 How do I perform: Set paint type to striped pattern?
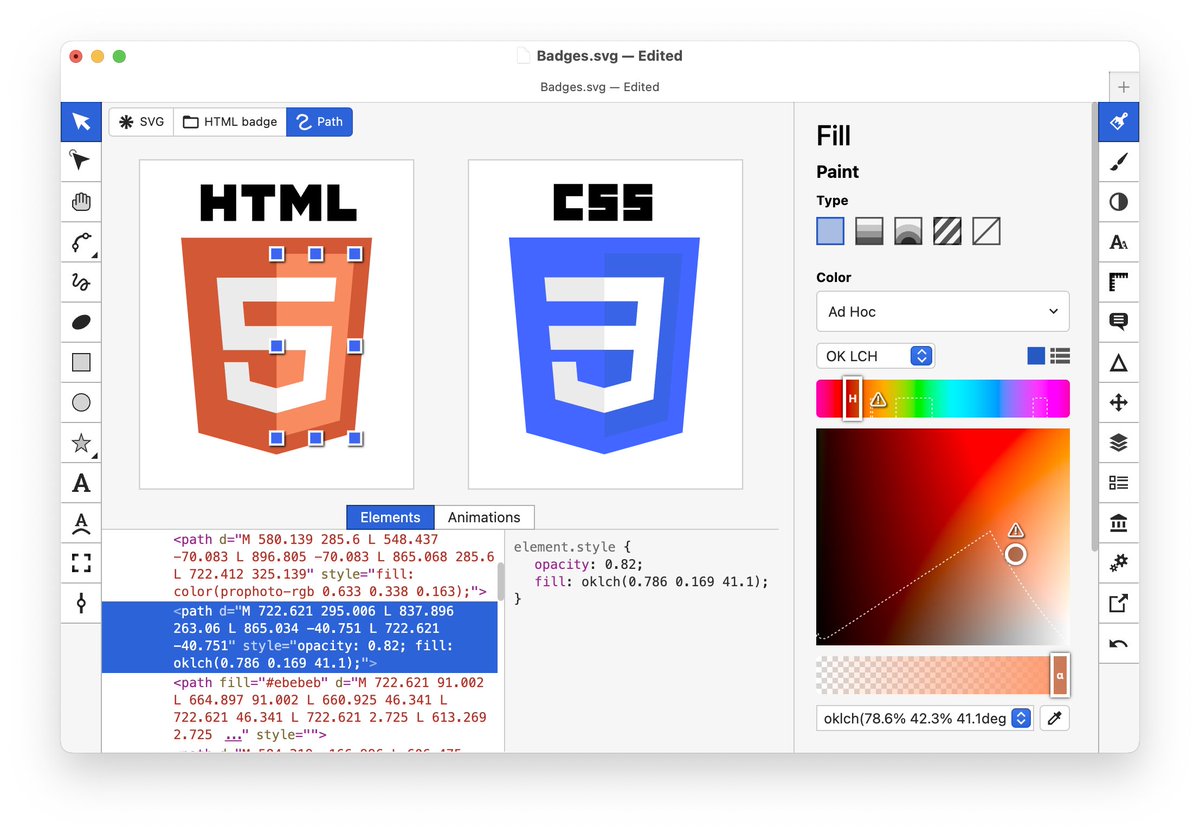point(947,231)
